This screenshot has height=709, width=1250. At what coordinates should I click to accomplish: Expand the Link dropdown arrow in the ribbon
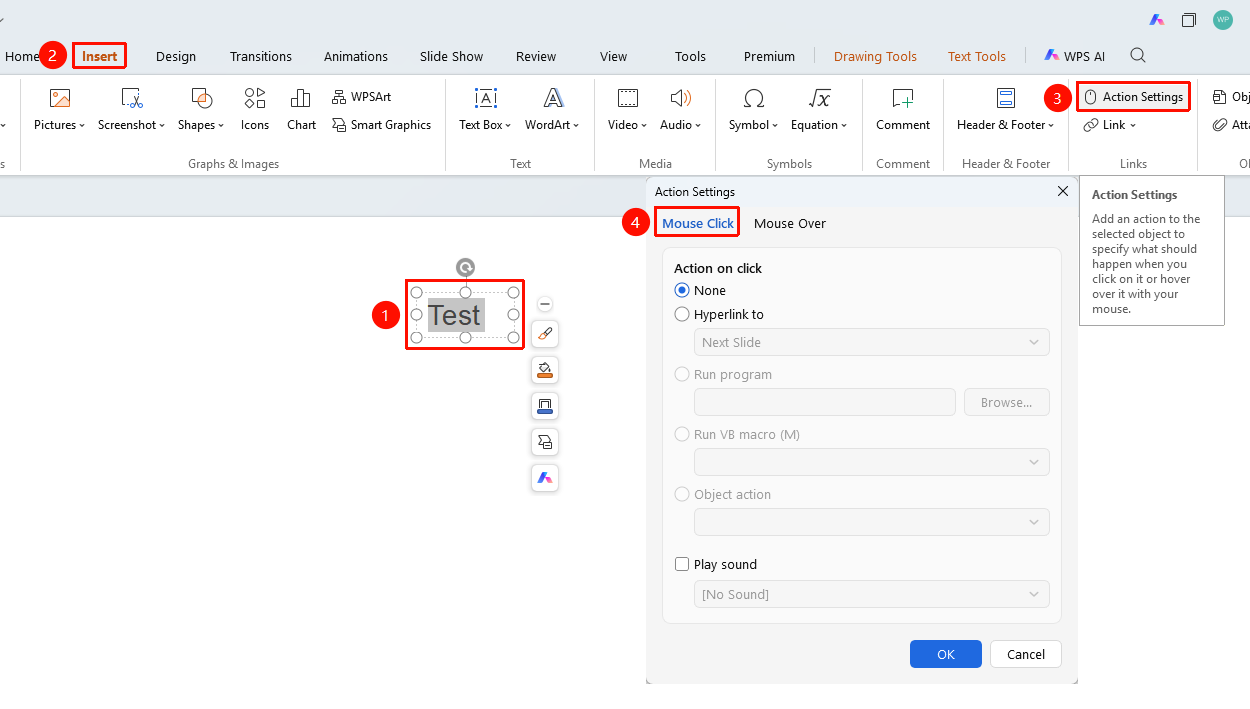pyautogui.click(x=1133, y=125)
